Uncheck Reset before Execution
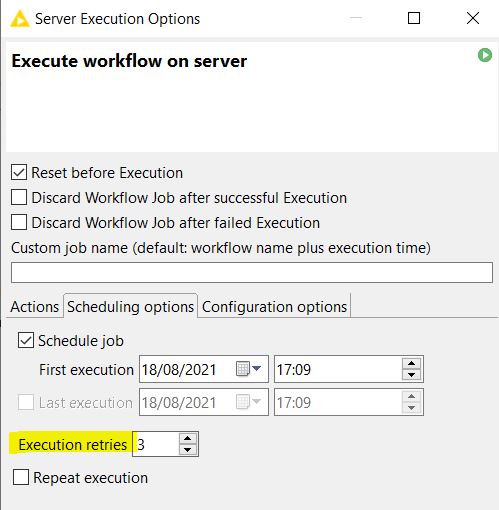Image resolution: width=499 pixels, height=510 pixels. [x=19, y=173]
